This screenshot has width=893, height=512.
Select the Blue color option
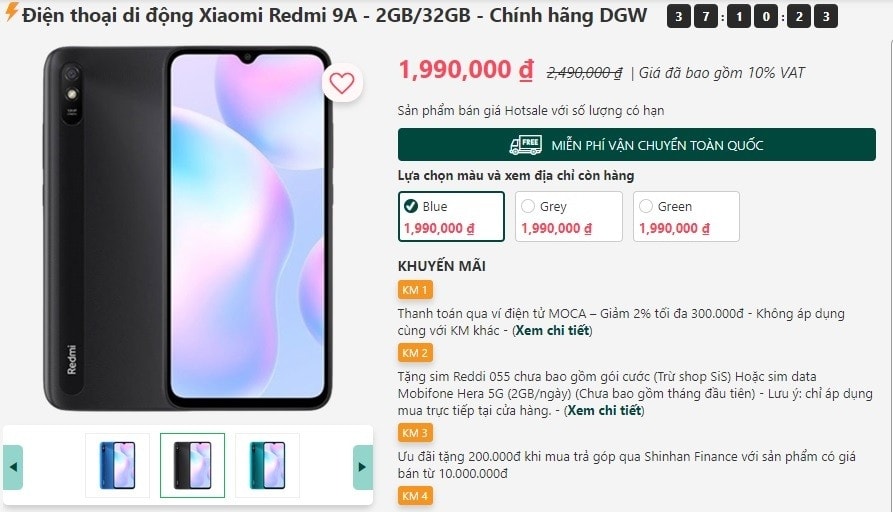pyautogui.click(x=451, y=216)
